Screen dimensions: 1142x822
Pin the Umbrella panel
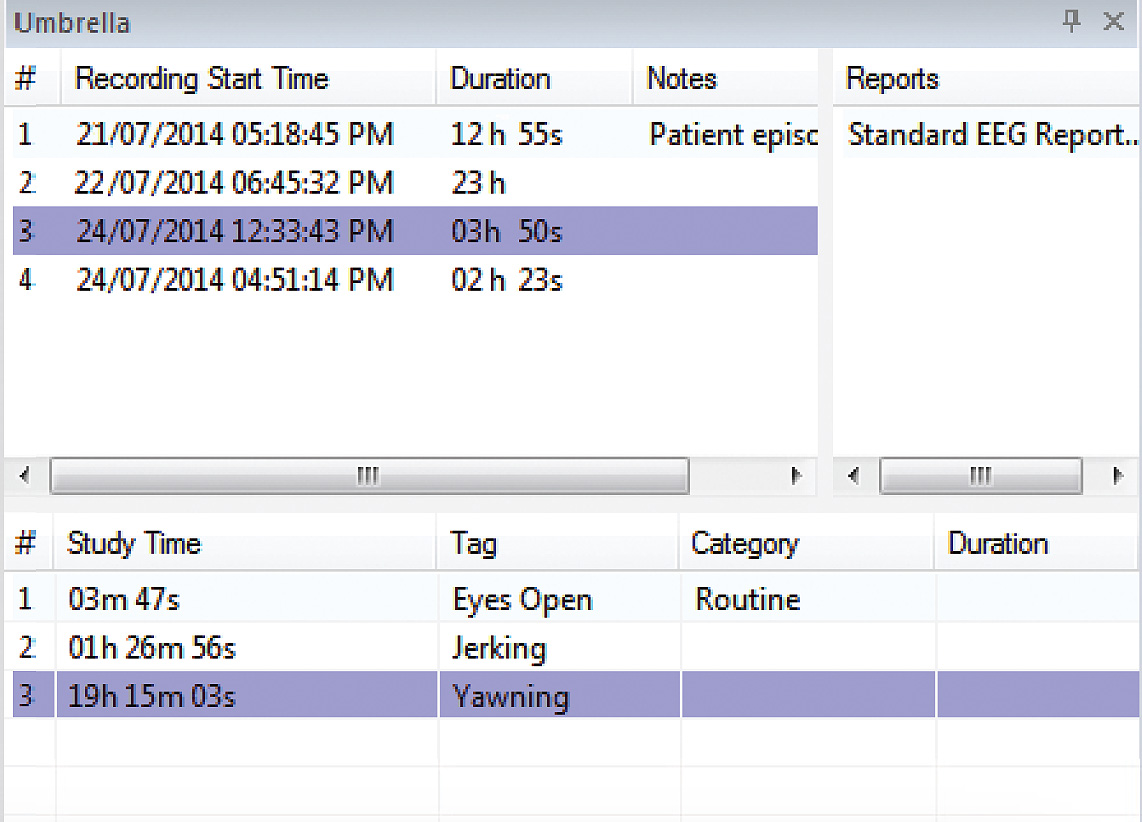[1072, 22]
